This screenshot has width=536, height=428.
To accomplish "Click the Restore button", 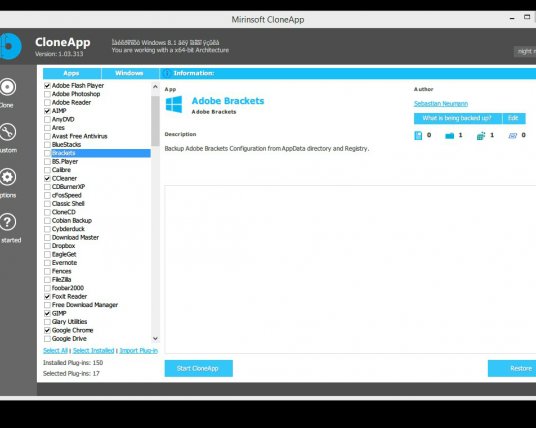I will pyautogui.click(x=512, y=369).
